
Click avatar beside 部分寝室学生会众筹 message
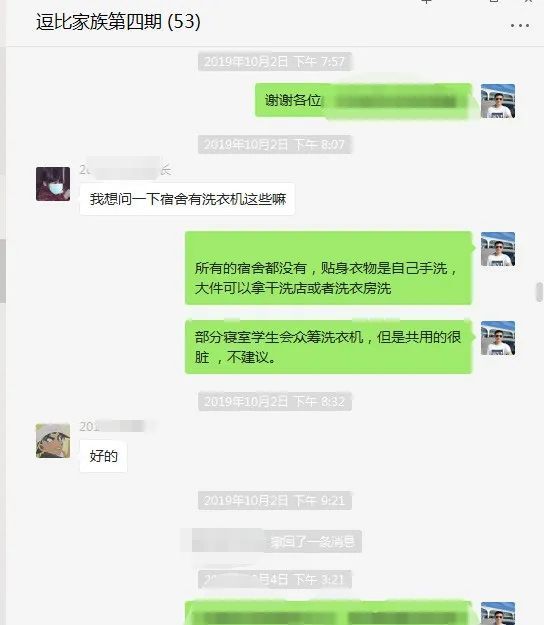(x=498, y=338)
